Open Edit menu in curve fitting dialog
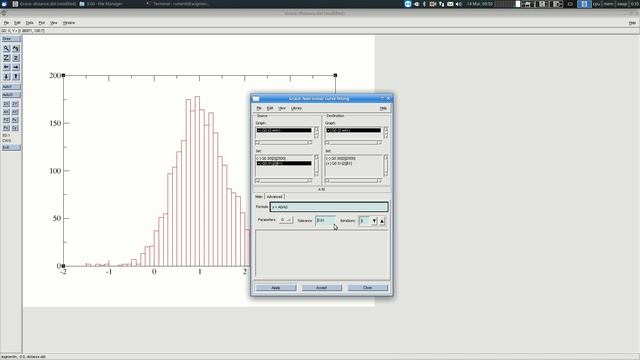Viewport: 640px width, 360px height. pos(270,108)
